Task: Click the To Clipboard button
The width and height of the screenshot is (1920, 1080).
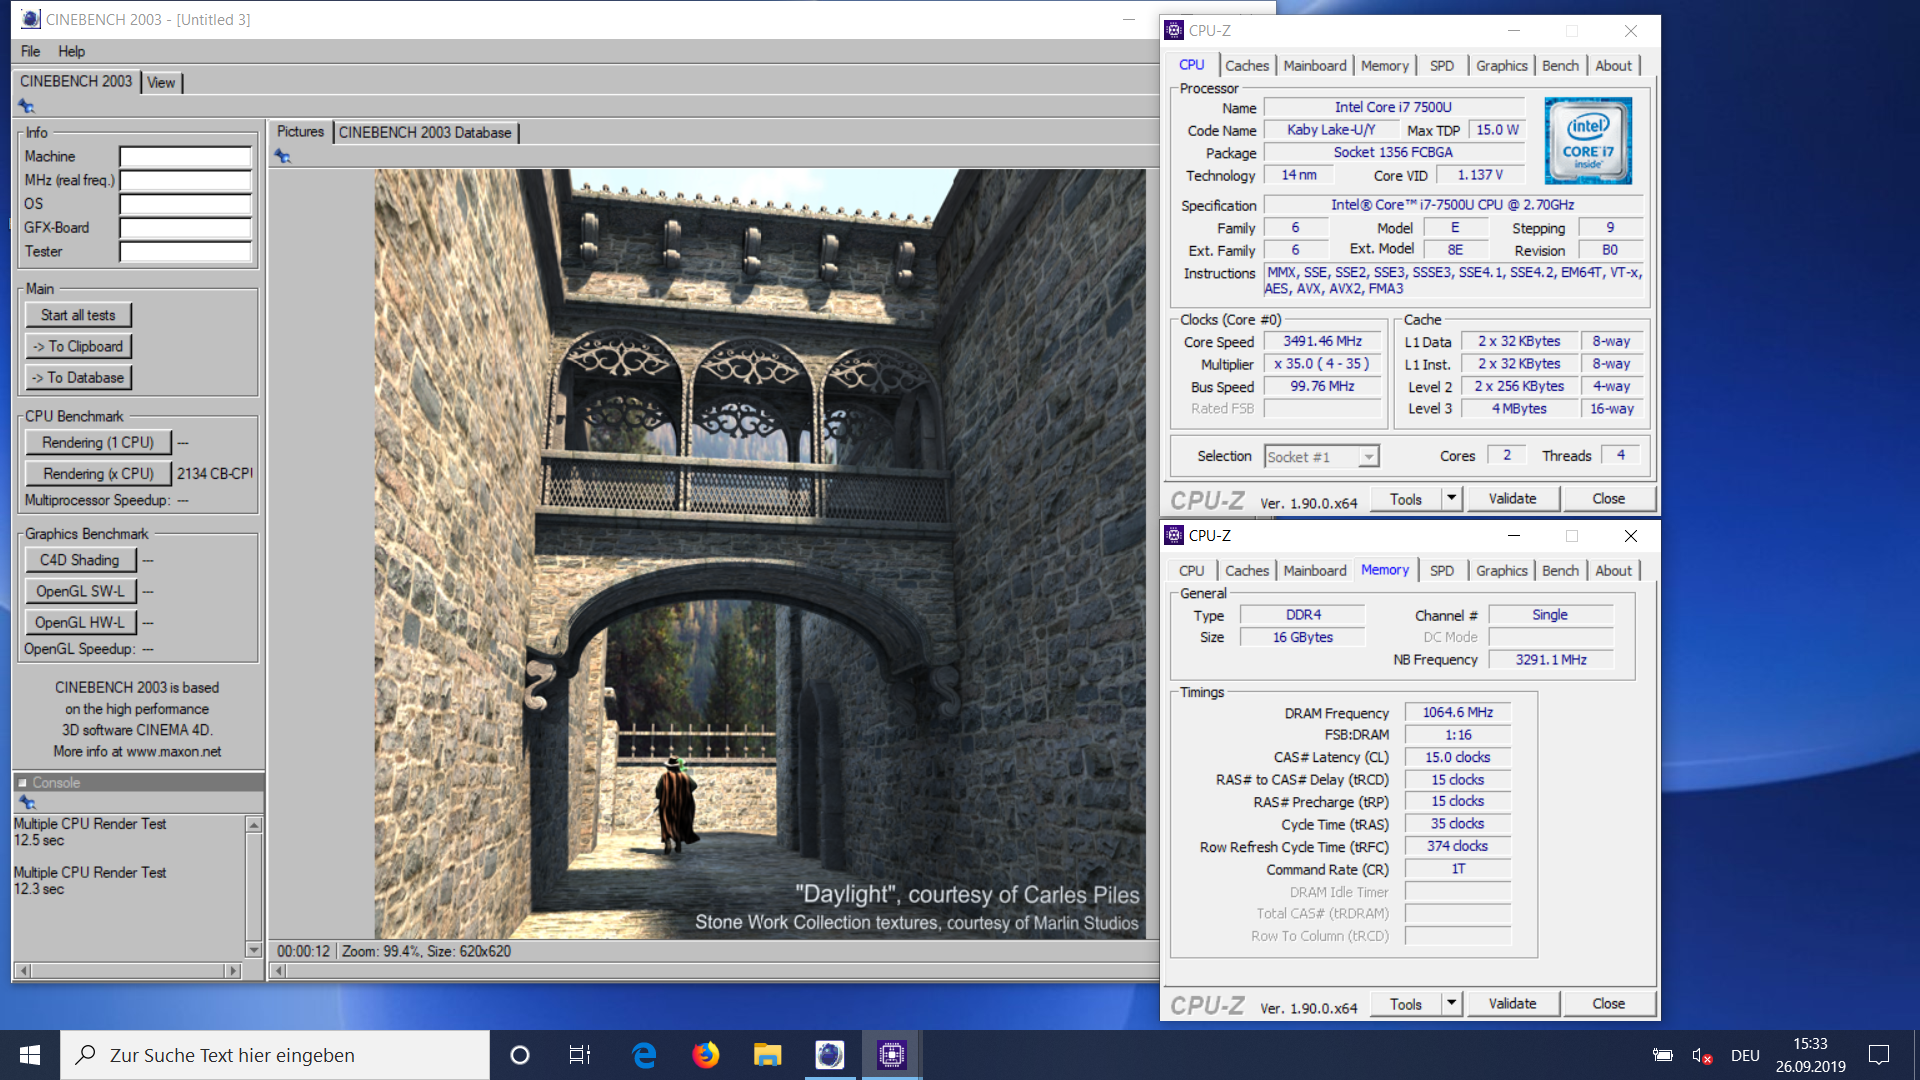Action: coord(78,346)
